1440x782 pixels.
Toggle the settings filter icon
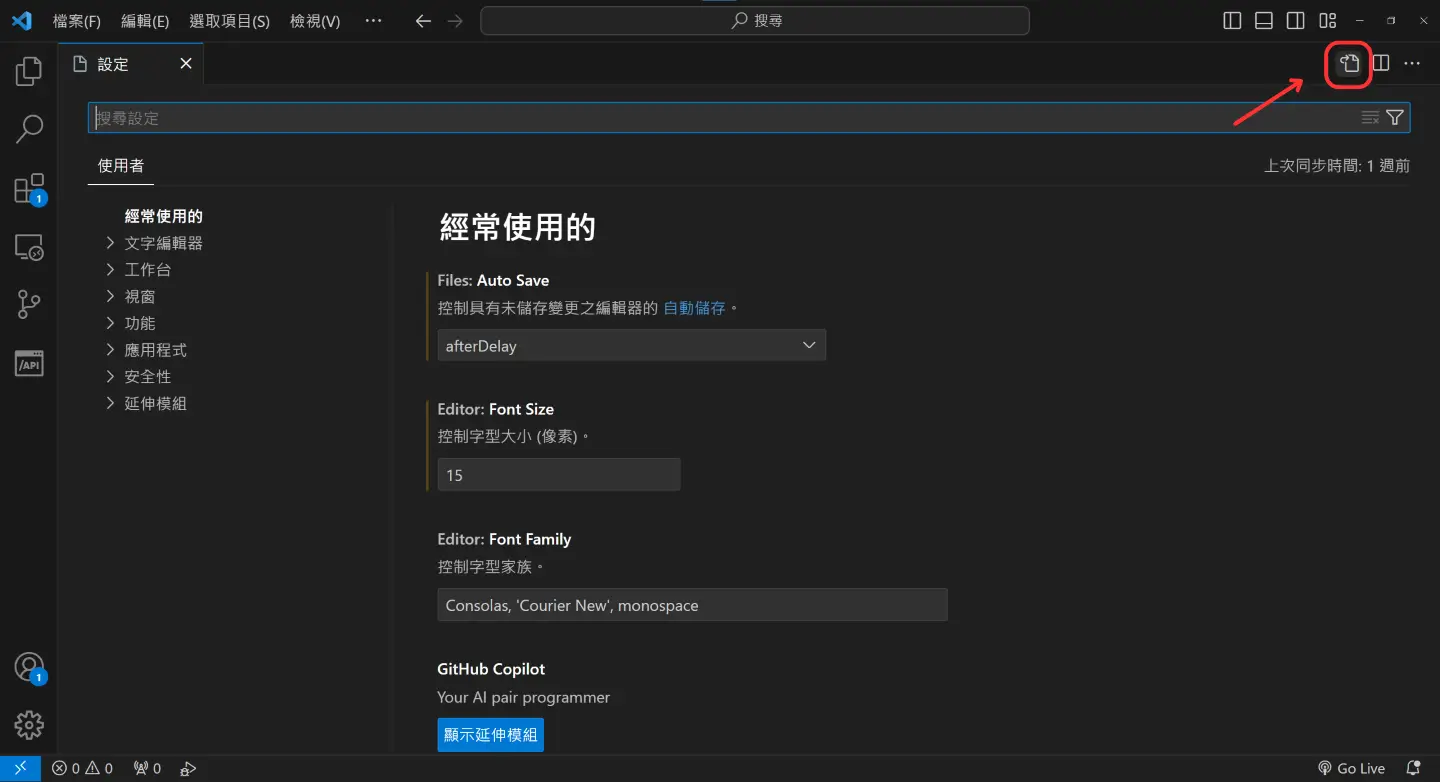click(1395, 117)
